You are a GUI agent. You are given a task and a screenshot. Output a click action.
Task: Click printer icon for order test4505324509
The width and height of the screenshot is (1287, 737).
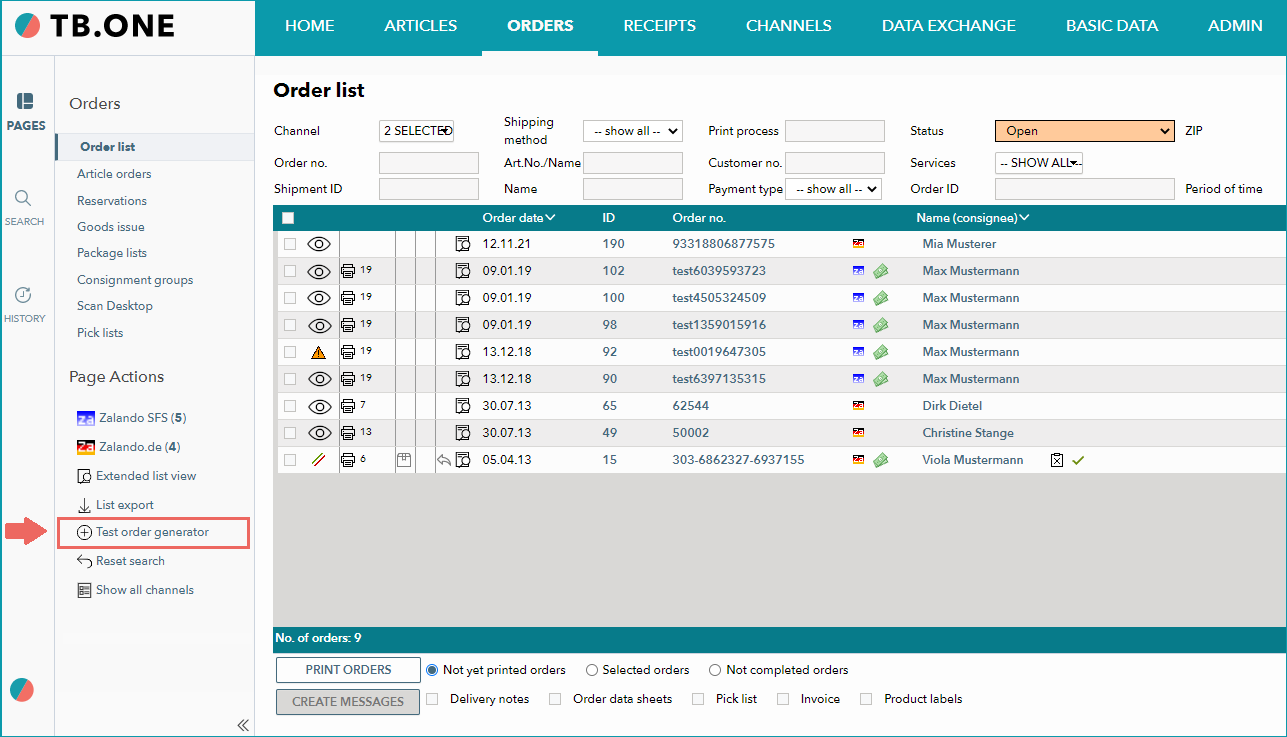pyautogui.click(x=348, y=298)
